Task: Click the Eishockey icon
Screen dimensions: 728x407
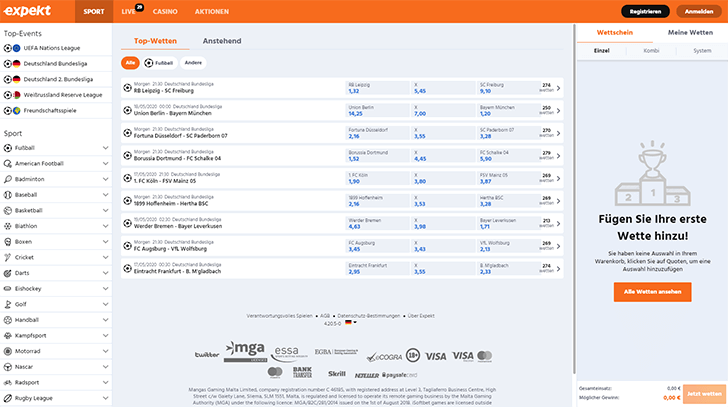Action: (7, 289)
